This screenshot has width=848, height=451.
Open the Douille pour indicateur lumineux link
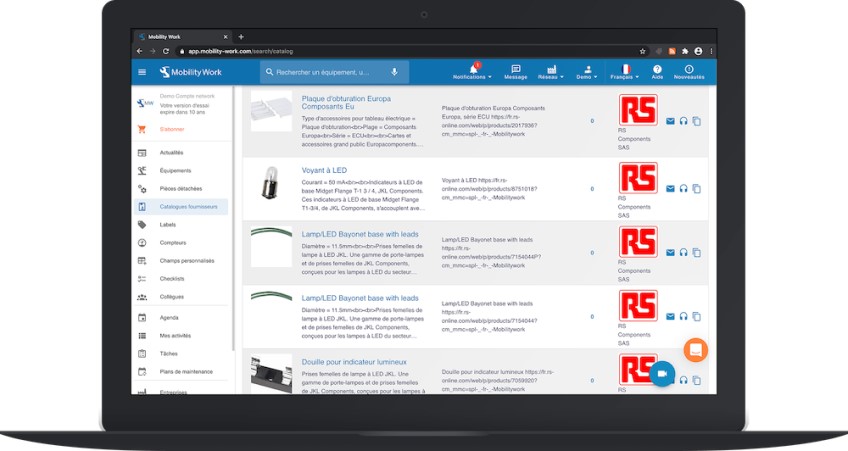click(x=354, y=362)
